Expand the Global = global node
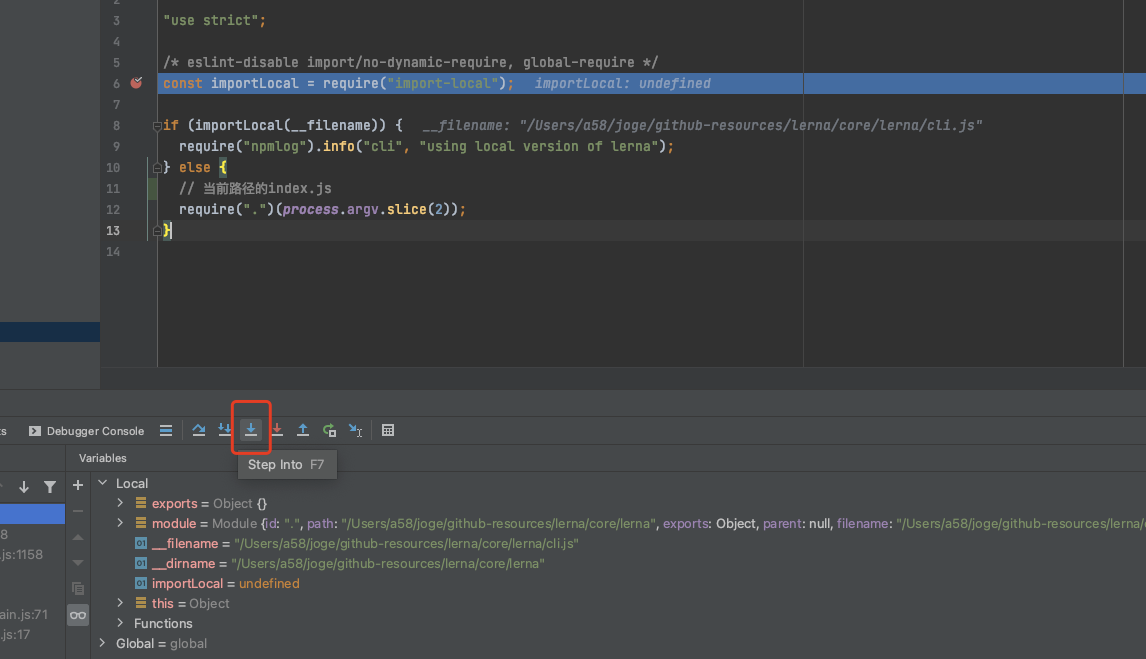The width and height of the screenshot is (1146, 659). pyautogui.click(x=103, y=643)
